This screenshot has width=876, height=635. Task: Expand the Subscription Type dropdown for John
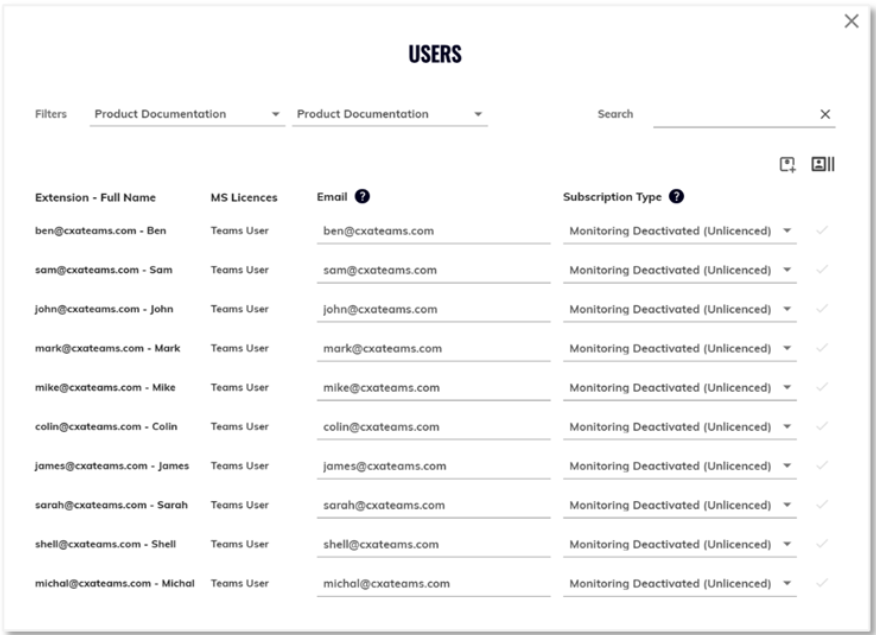tap(679, 309)
